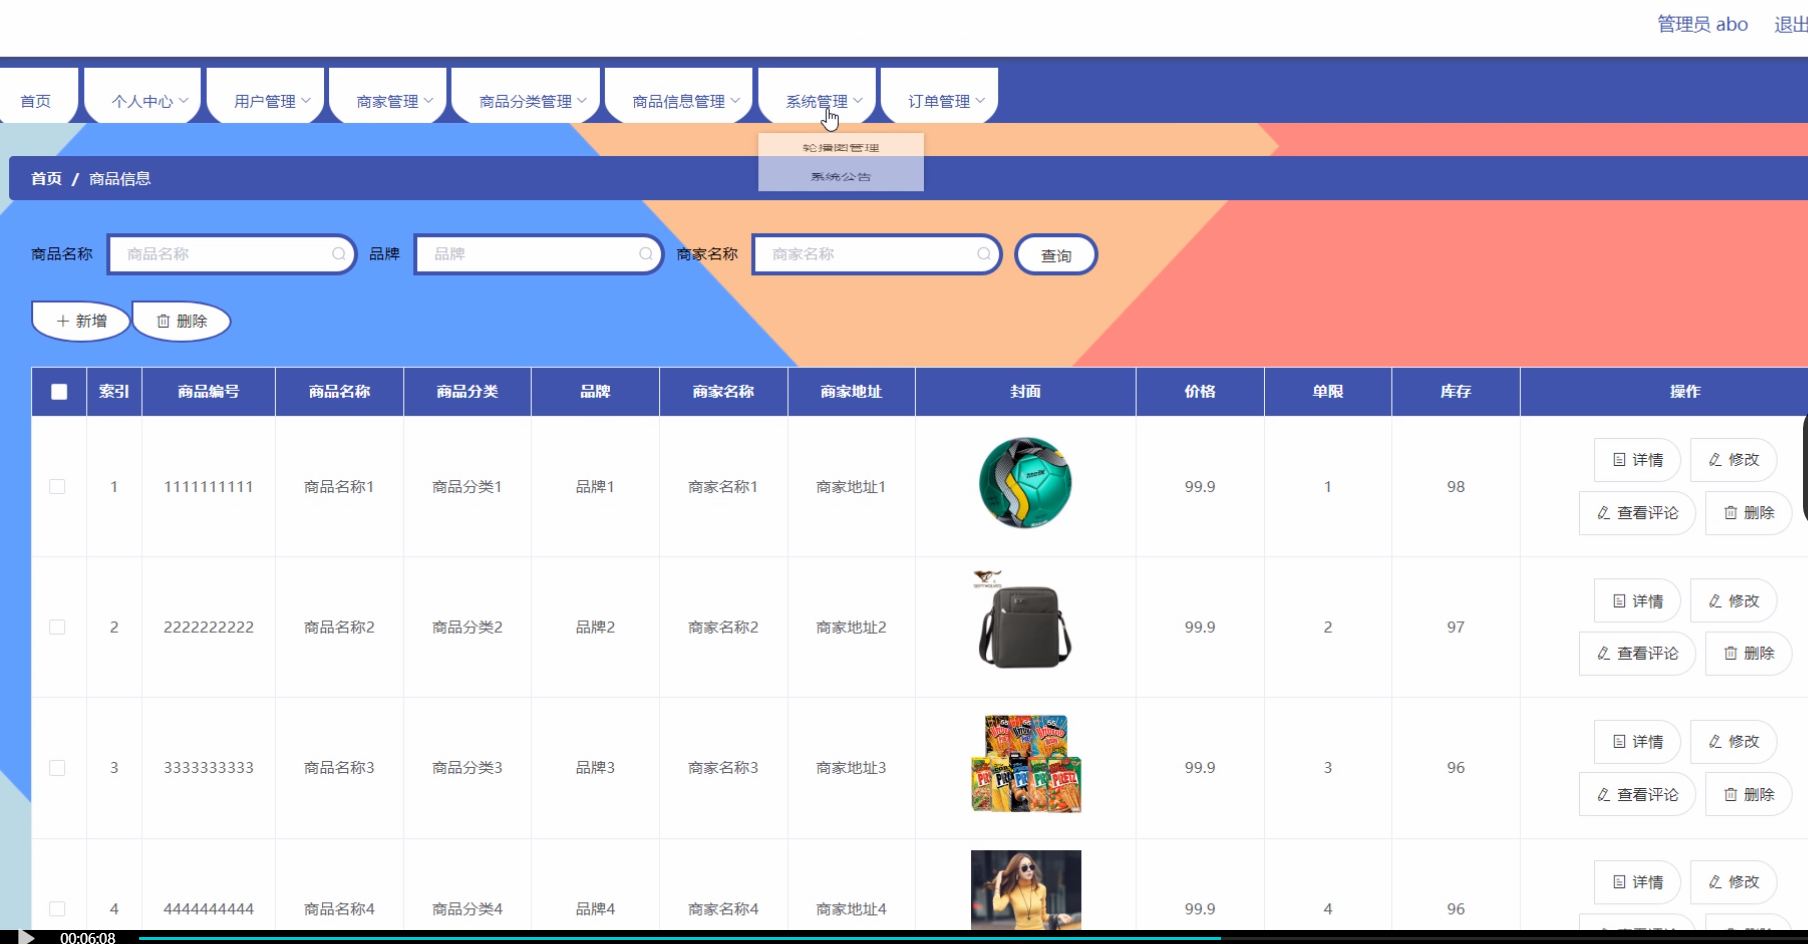Collapse the 系统管理 menu
Viewport: 1808px width, 944px height.
(x=817, y=96)
